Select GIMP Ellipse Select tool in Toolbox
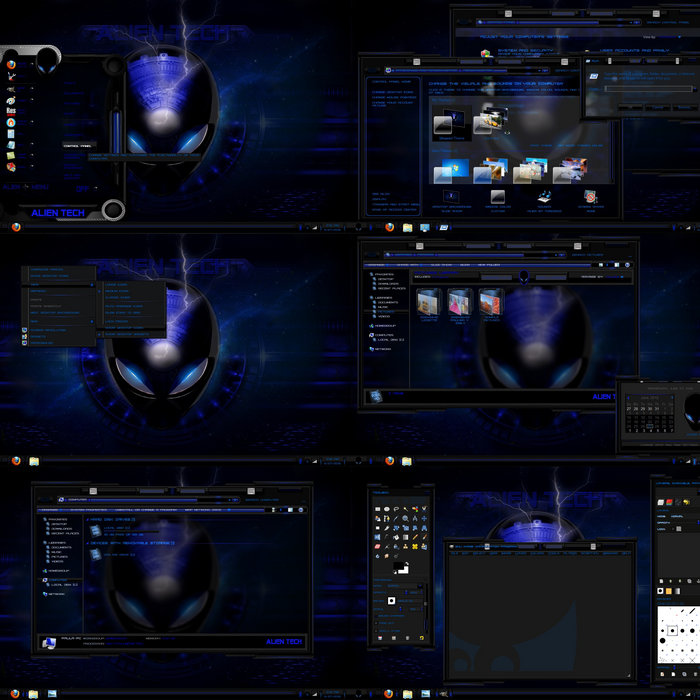The width and height of the screenshot is (700, 700). pos(387,509)
